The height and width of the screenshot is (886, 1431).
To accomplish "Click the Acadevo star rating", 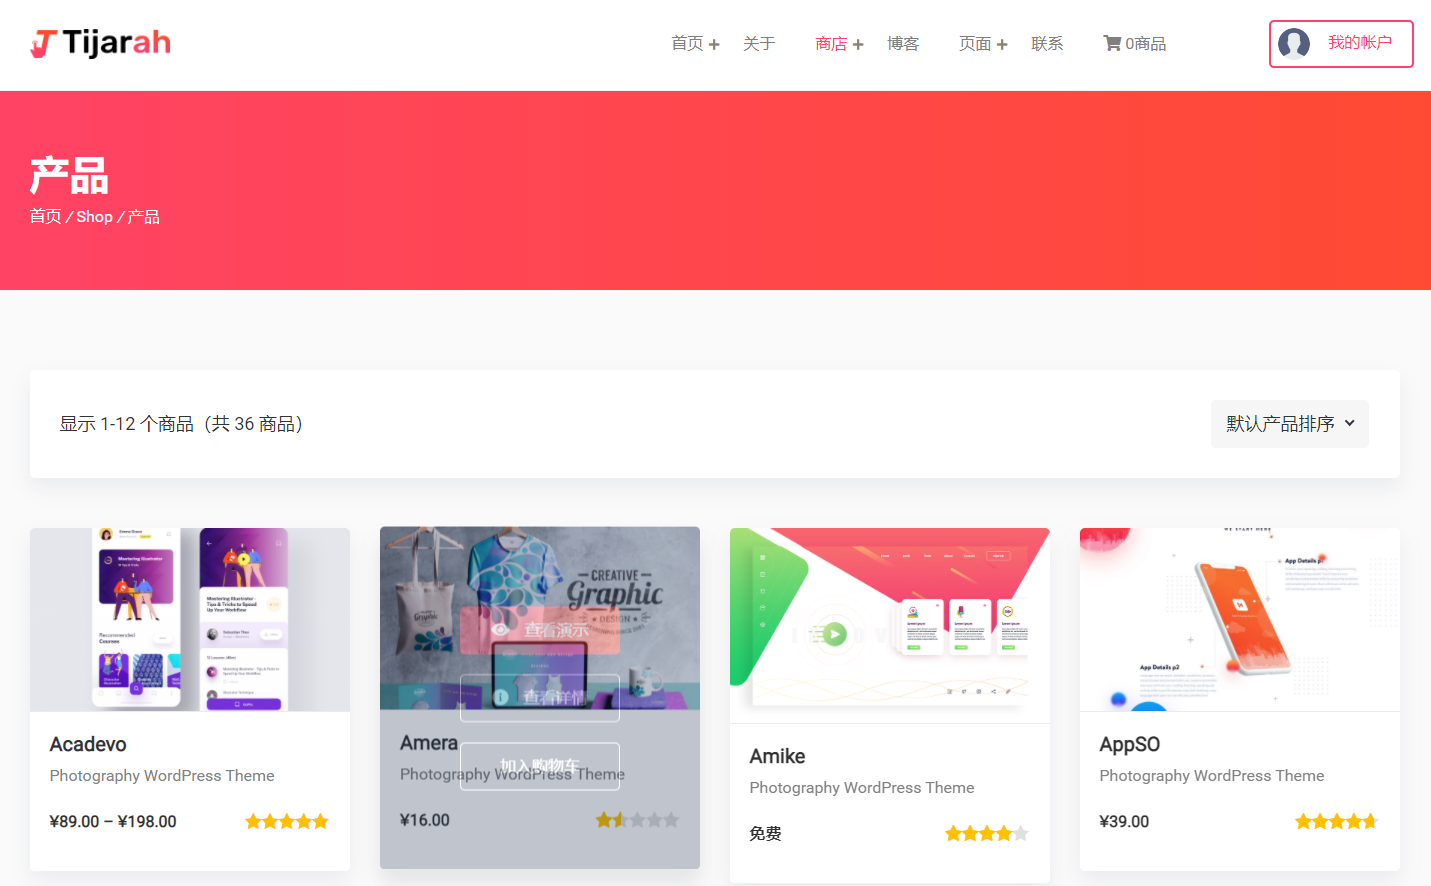I will point(287,822).
